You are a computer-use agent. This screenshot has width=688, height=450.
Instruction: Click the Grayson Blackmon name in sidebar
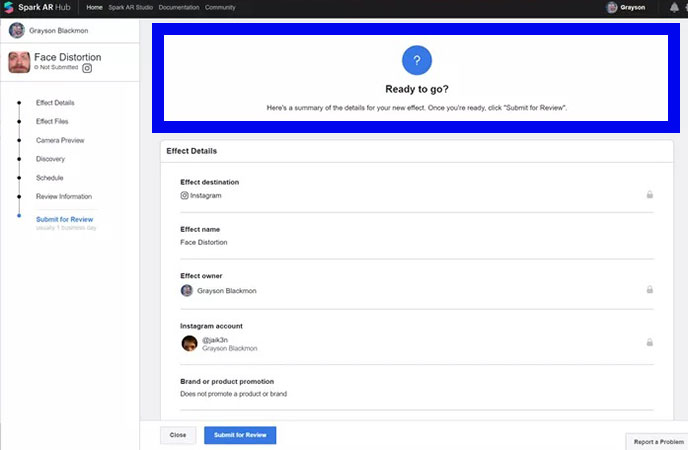coord(59,31)
